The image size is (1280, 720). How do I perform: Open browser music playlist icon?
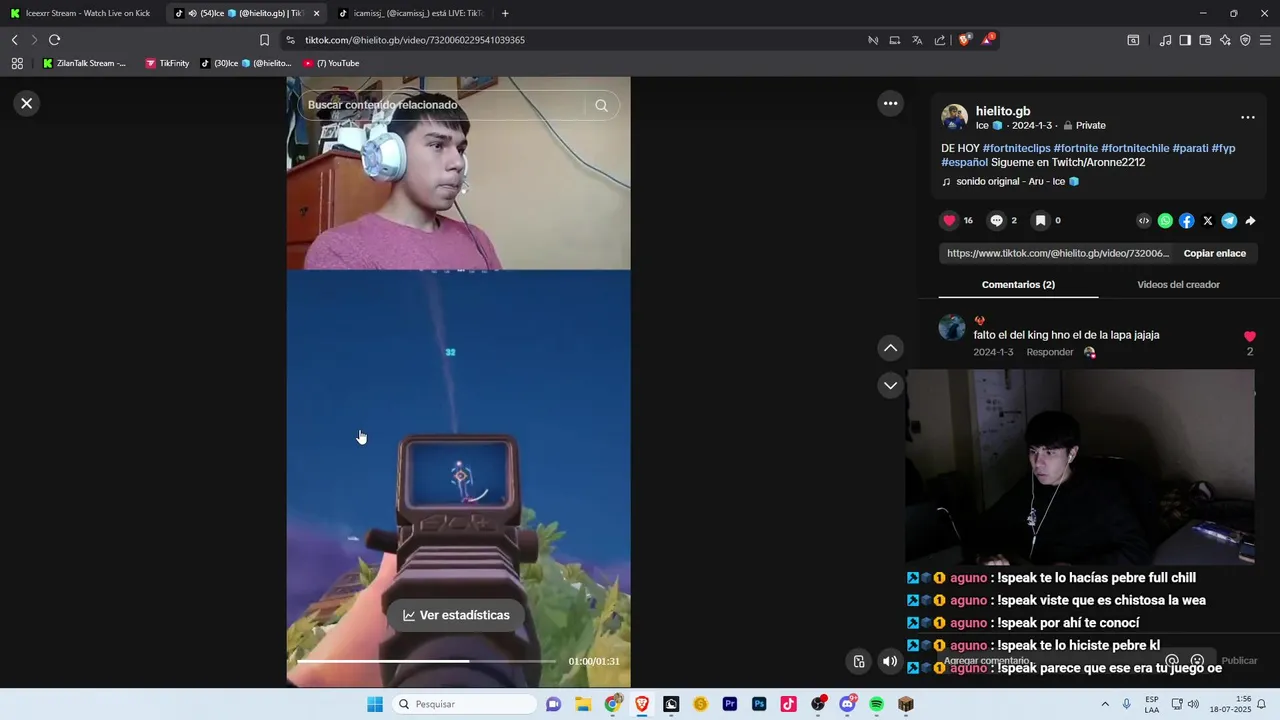coord(1165,40)
